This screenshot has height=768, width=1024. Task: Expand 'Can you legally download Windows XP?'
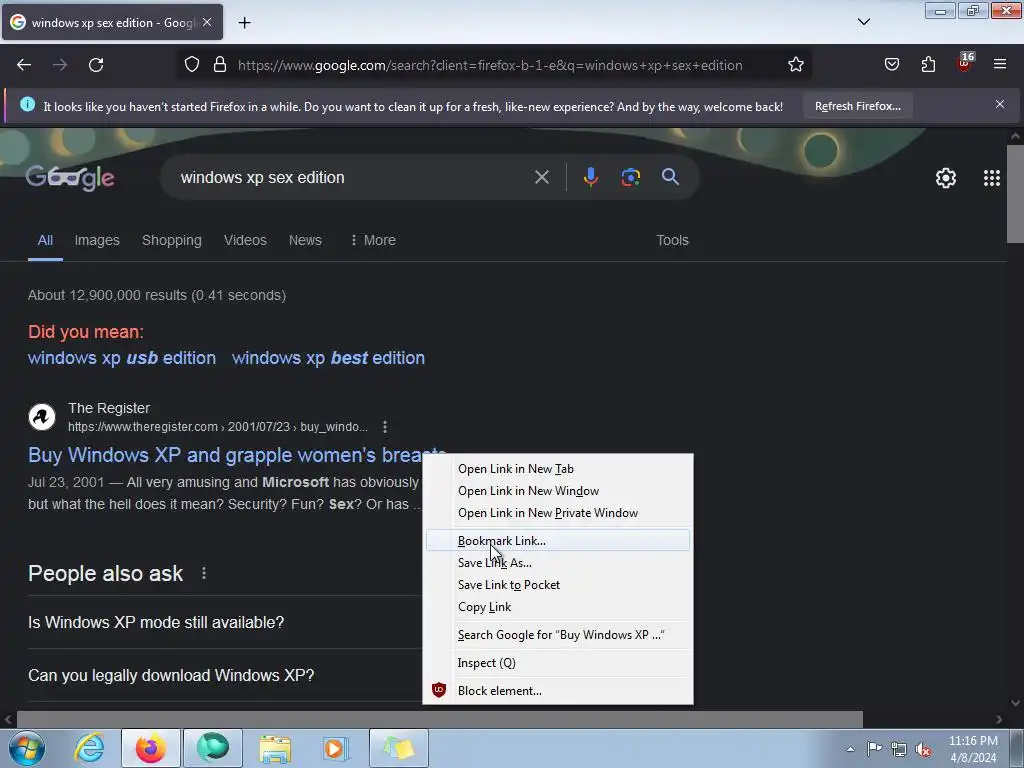pyautogui.click(x=224, y=675)
